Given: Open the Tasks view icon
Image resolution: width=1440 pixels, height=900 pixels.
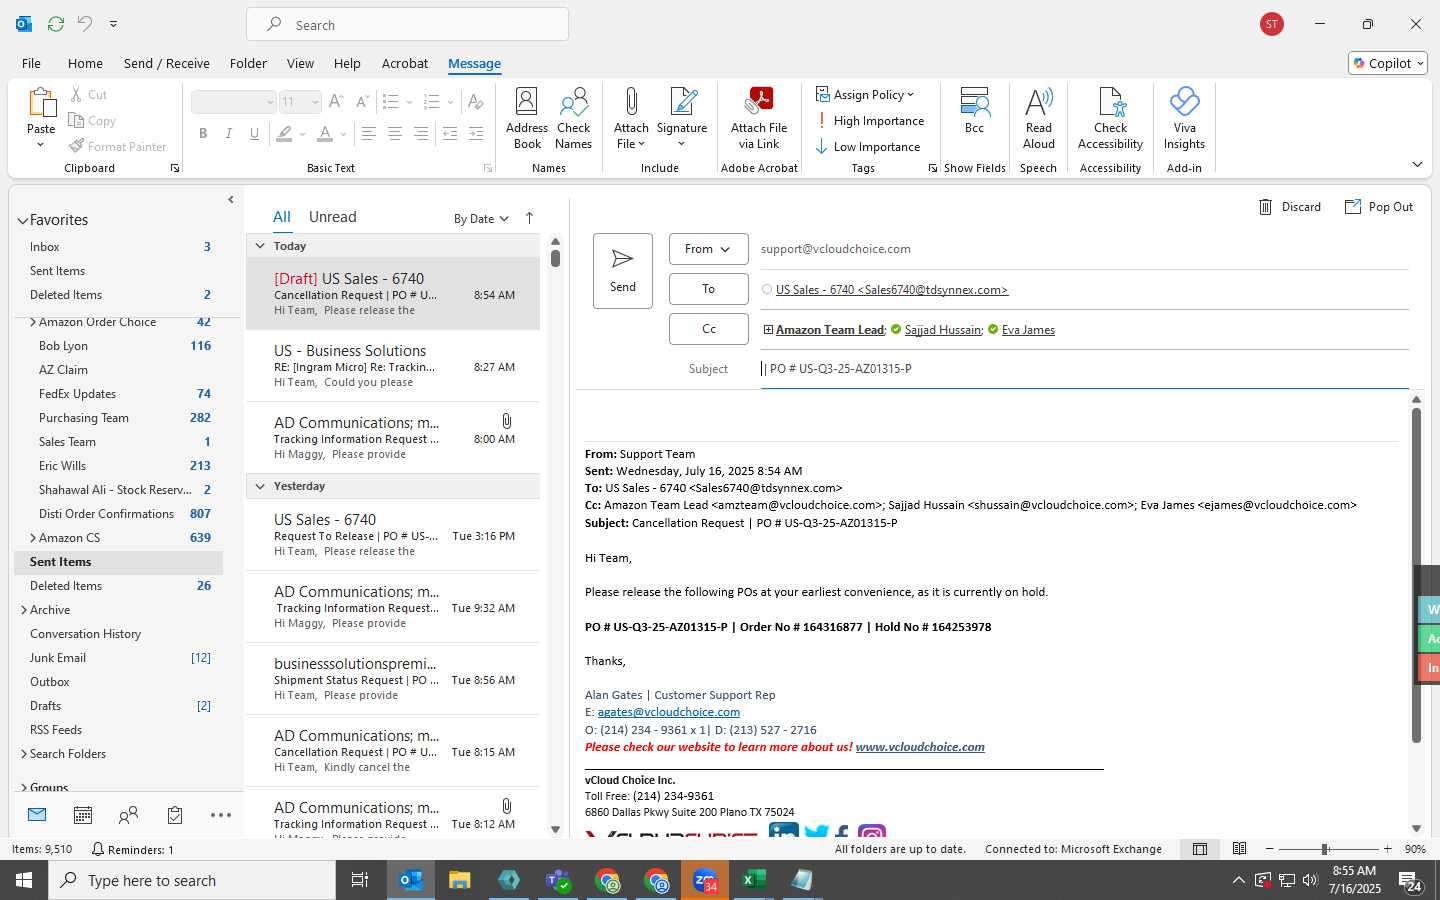Looking at the screenshot, I should (175, 815).
